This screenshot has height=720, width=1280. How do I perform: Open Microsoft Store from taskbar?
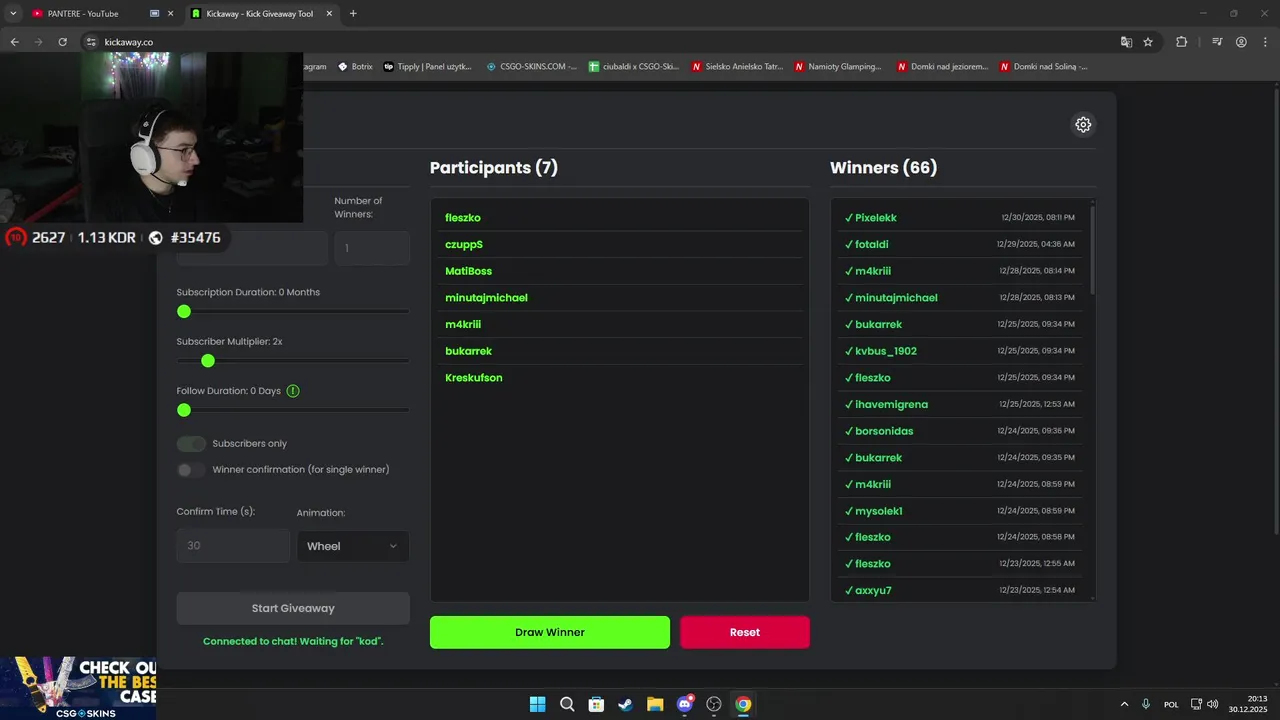coord(596,704)
